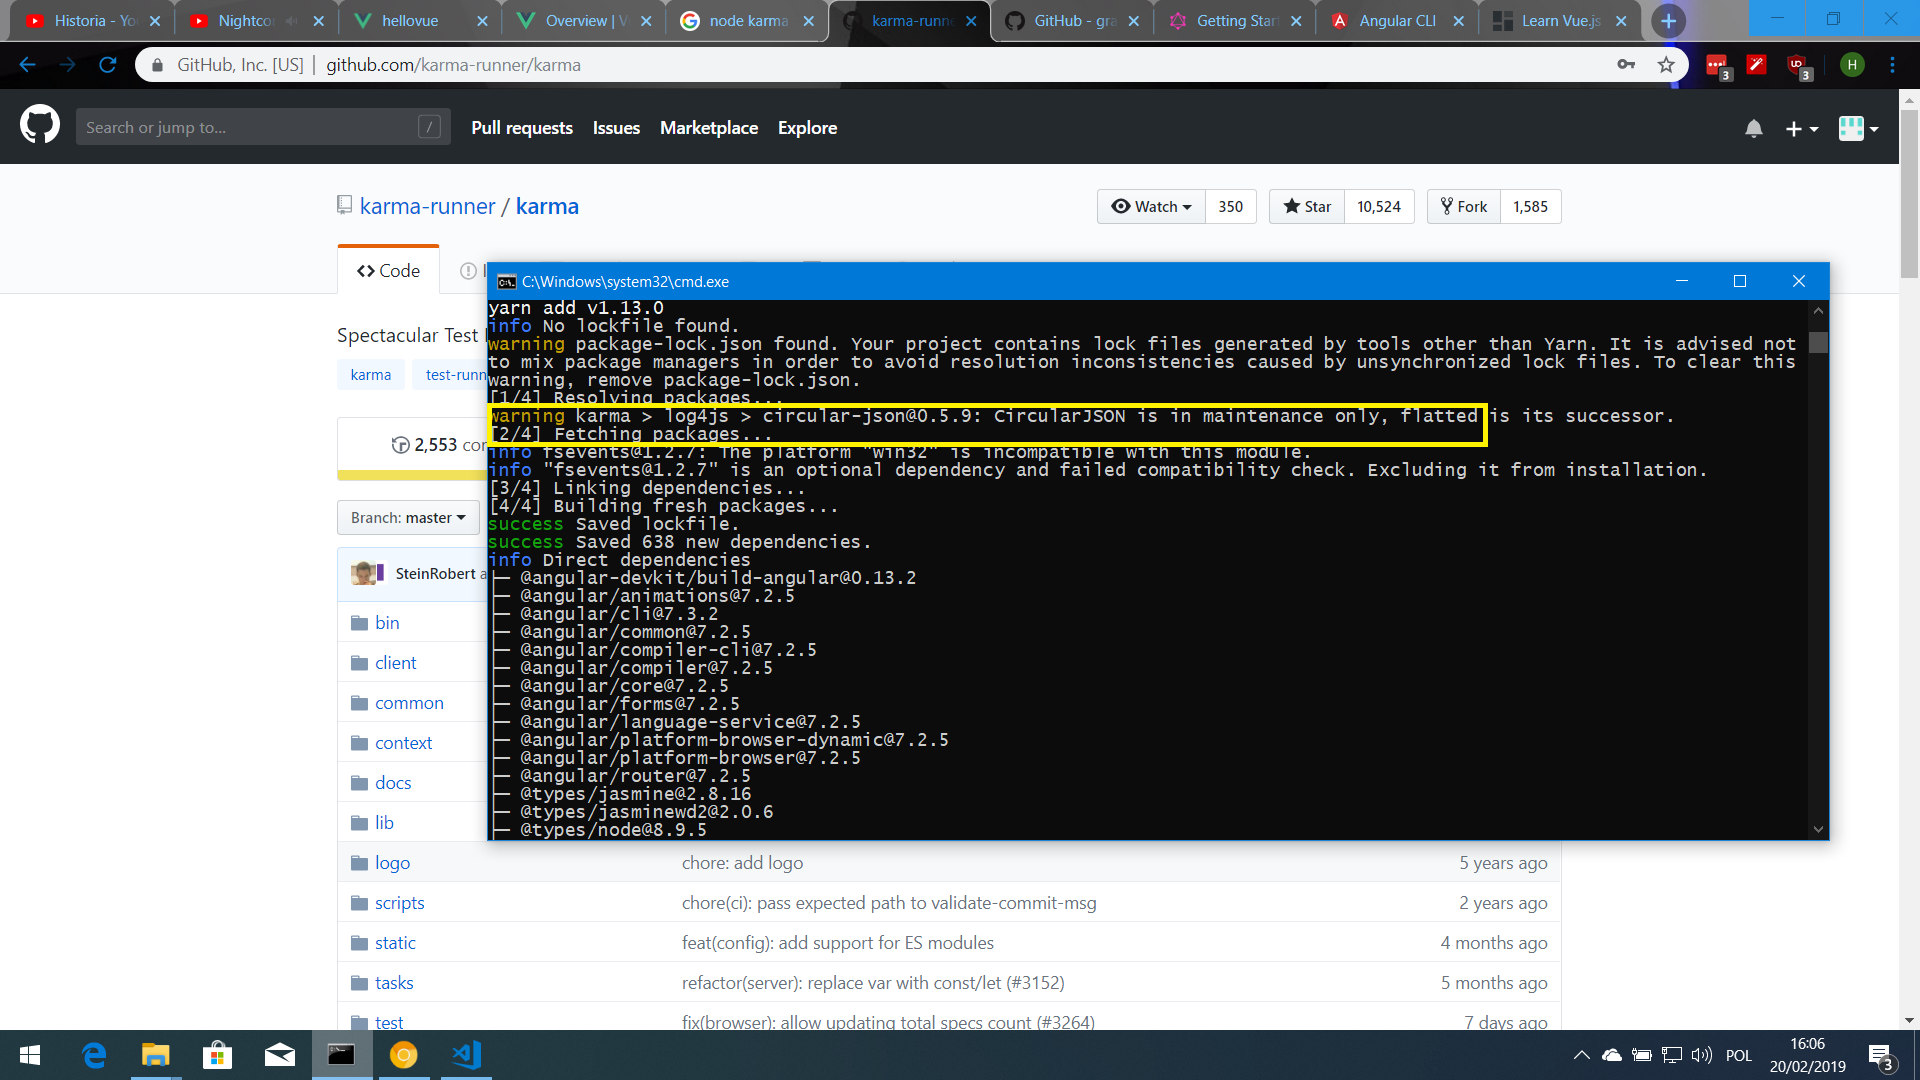Open the common folder

tap(409, 702)
